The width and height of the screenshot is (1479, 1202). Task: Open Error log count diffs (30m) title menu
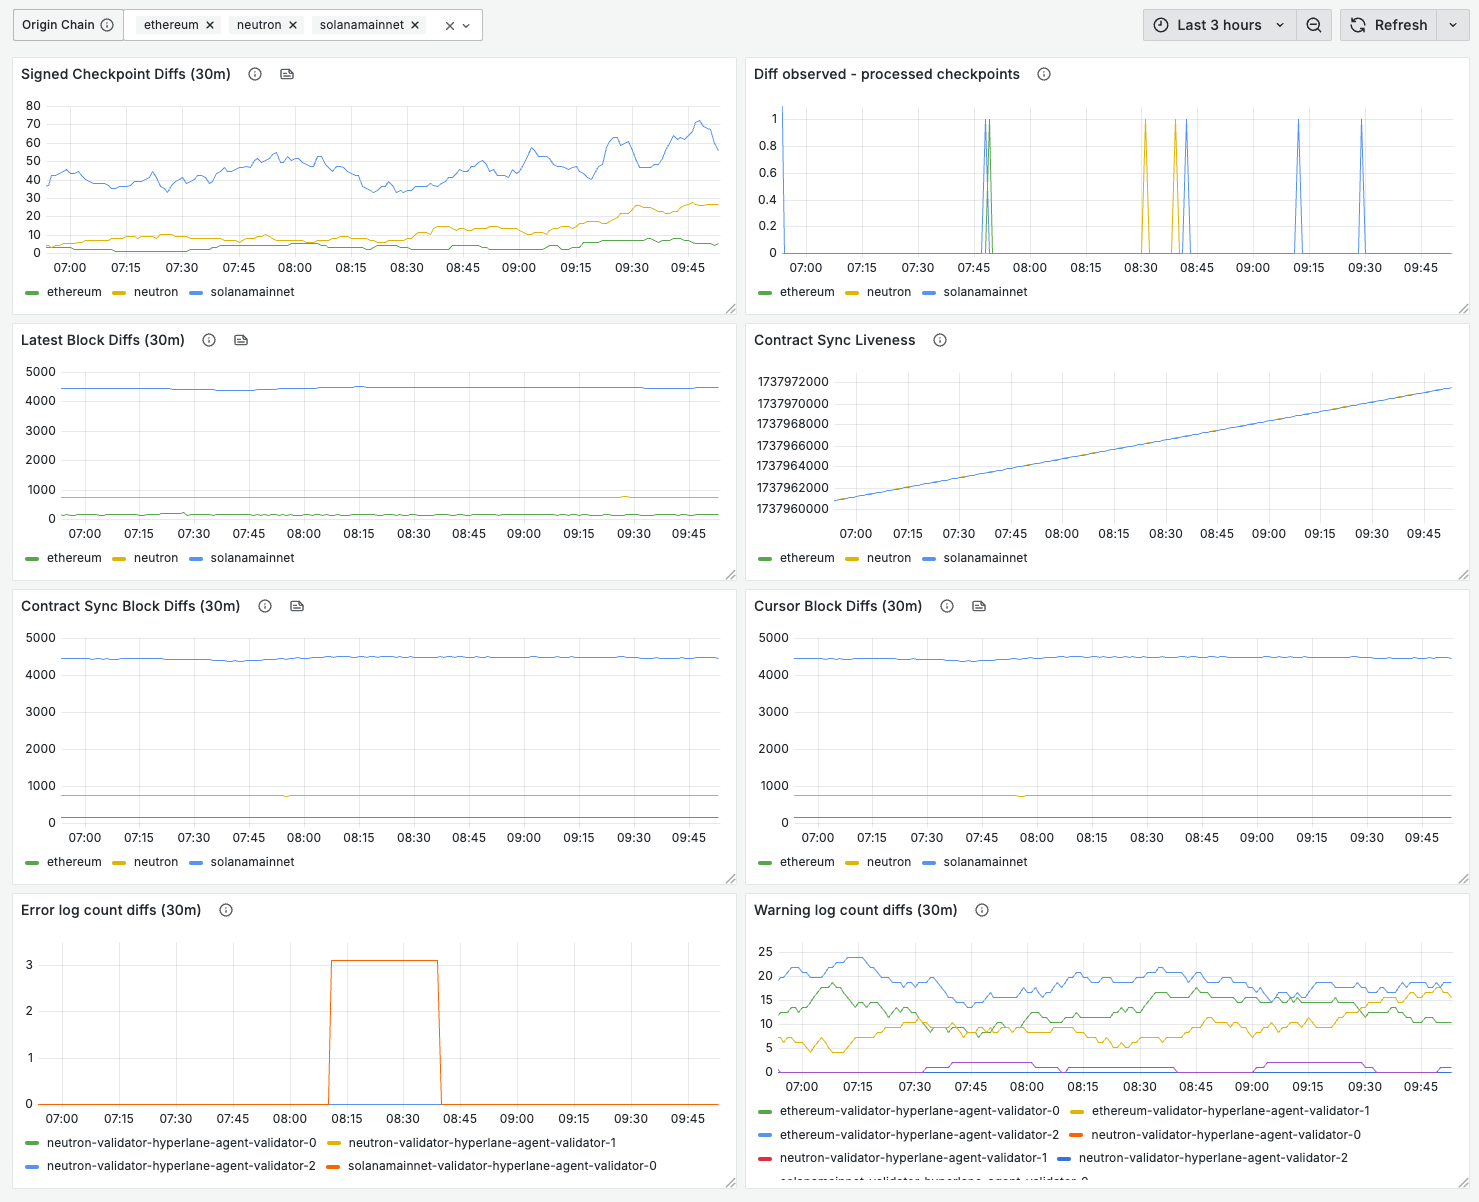[x=111, y=910]
